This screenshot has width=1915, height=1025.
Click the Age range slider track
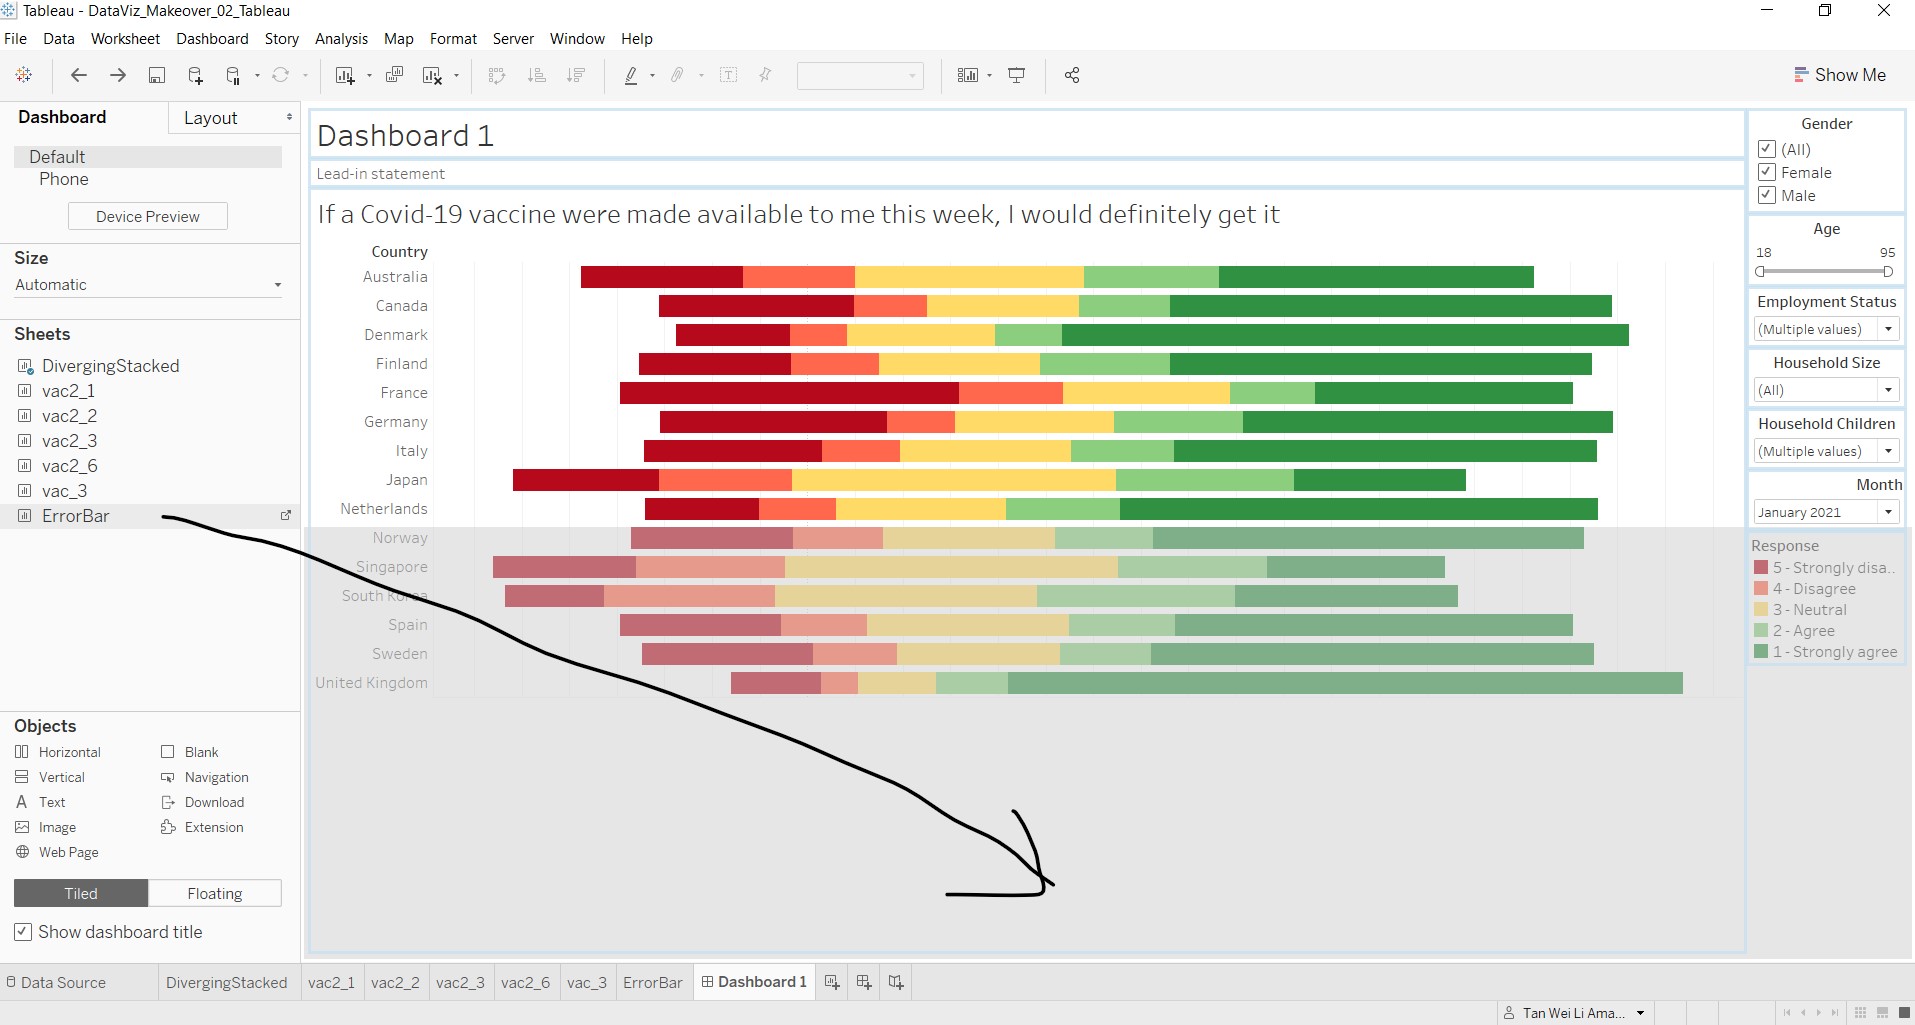1824,271
